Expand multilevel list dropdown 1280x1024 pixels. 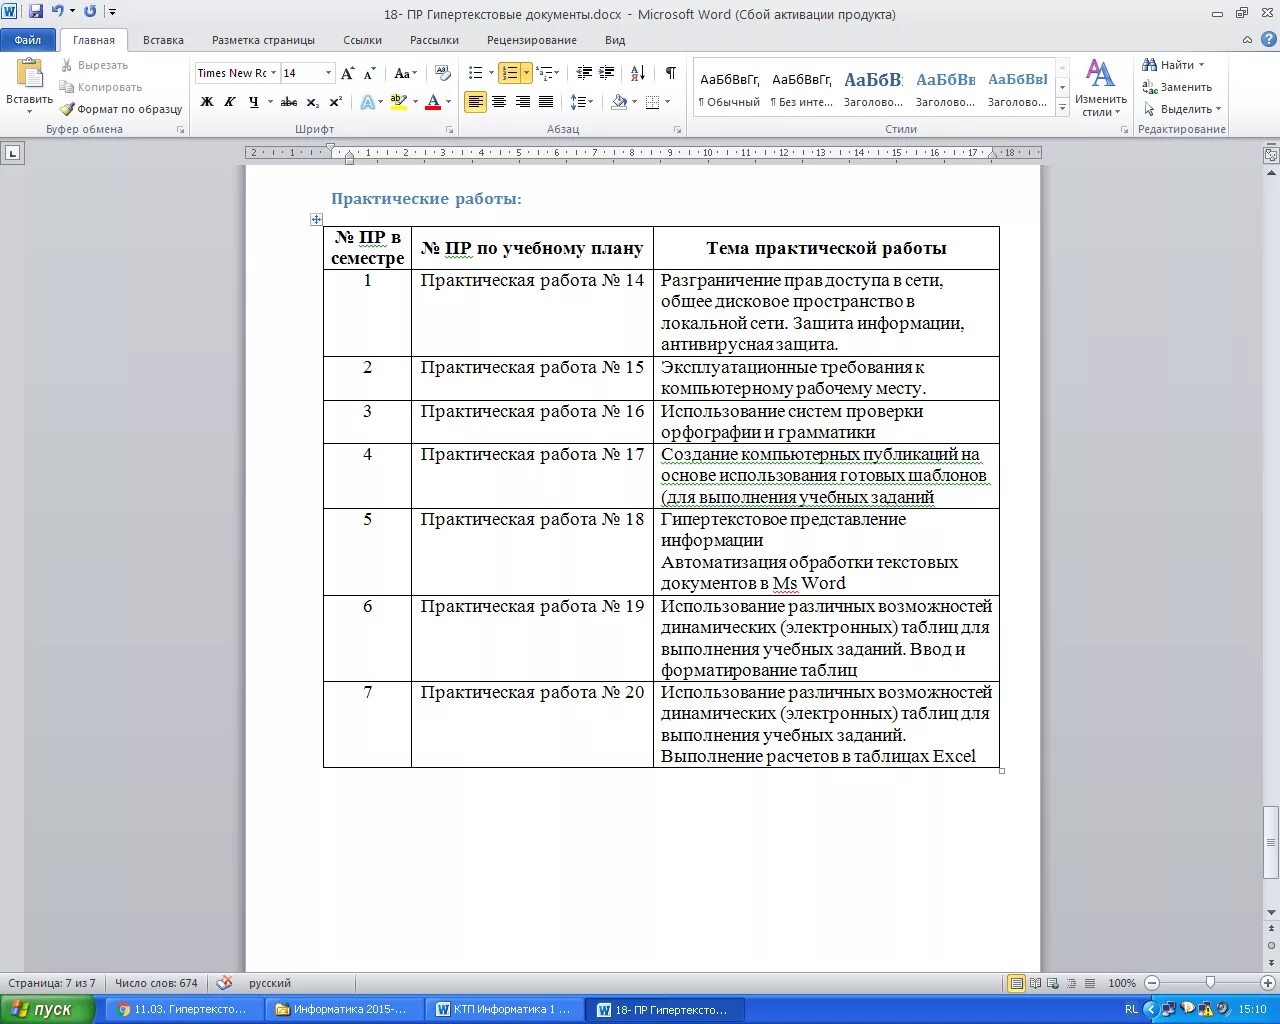[x=556, y=73]
